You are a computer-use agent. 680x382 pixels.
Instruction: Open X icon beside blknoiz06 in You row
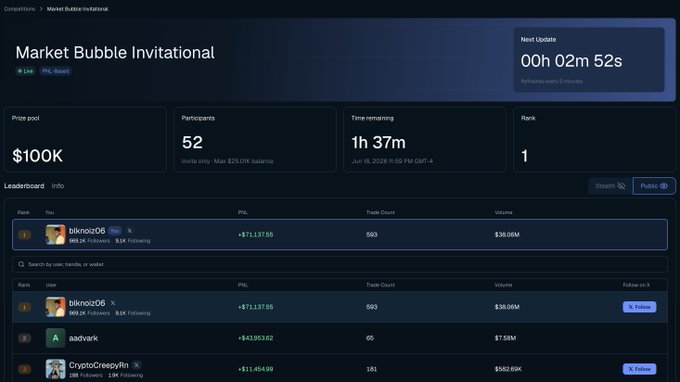[x=129, y=231]
